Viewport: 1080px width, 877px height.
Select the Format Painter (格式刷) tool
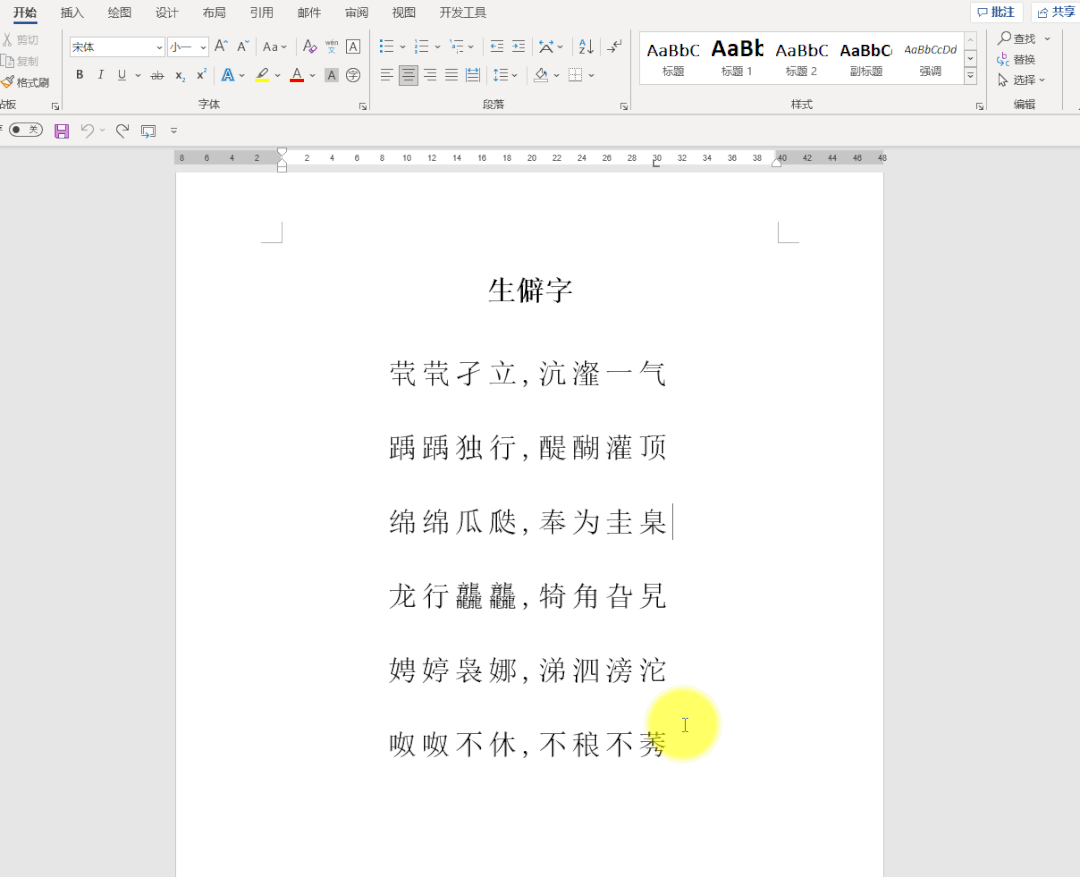point(27,81)
